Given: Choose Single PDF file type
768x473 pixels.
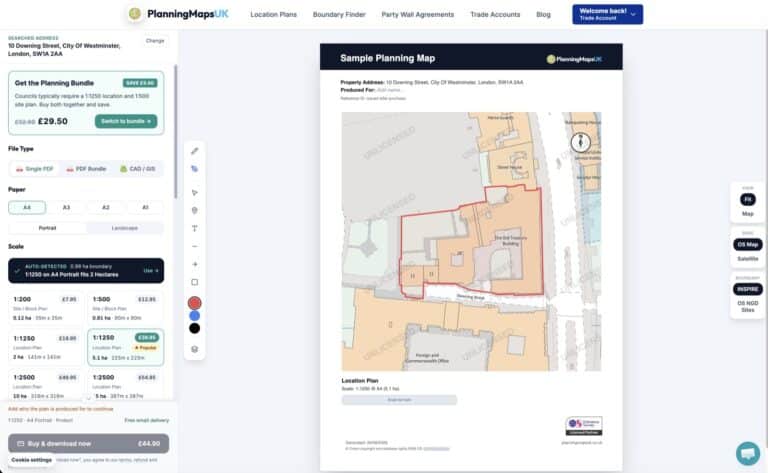Looking at the screenshot, I should (34, 169).
